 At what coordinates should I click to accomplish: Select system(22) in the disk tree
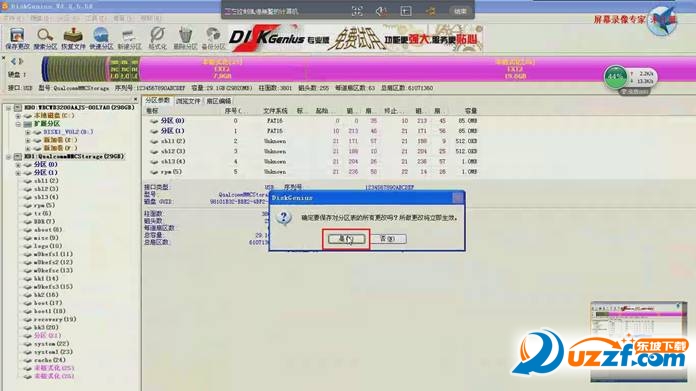pos(51,344)
